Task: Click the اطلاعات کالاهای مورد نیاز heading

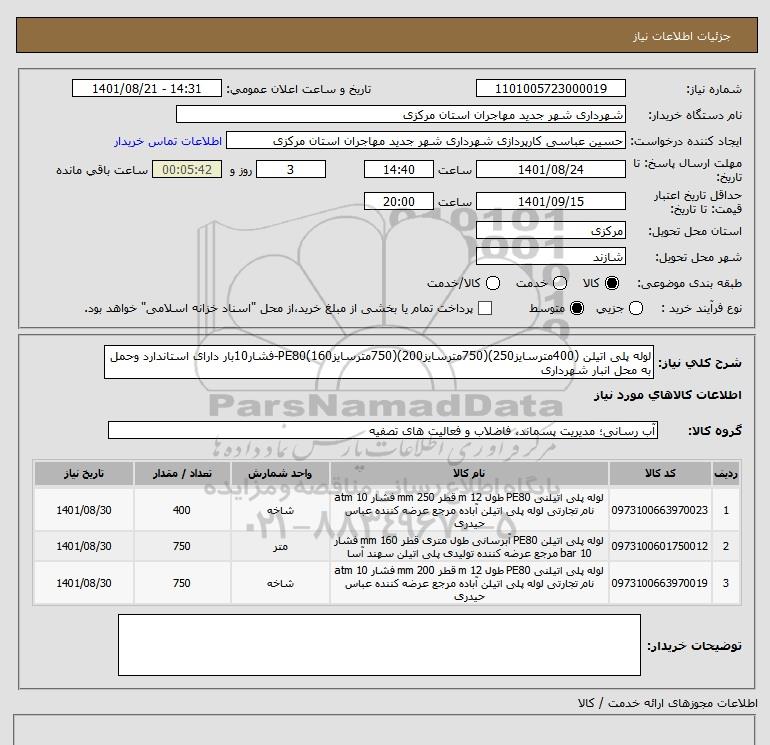Action: point(668,395)
